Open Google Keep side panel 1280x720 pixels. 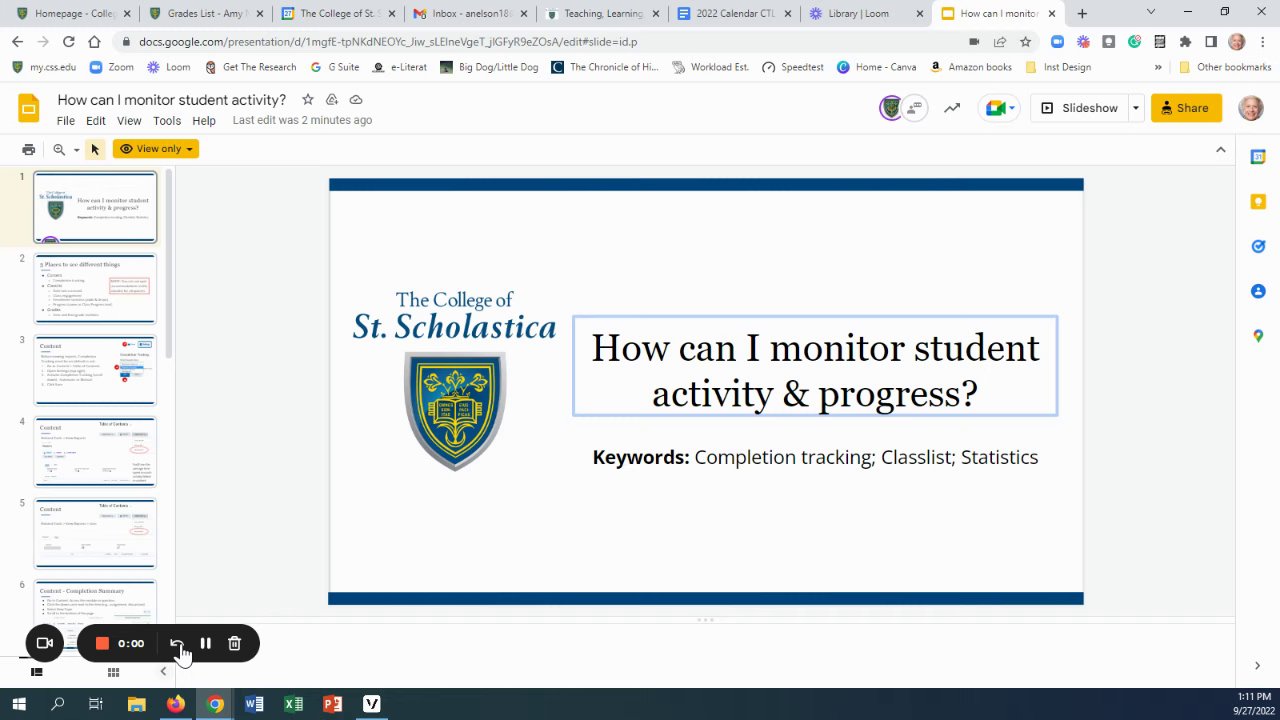coord(1258,201)
